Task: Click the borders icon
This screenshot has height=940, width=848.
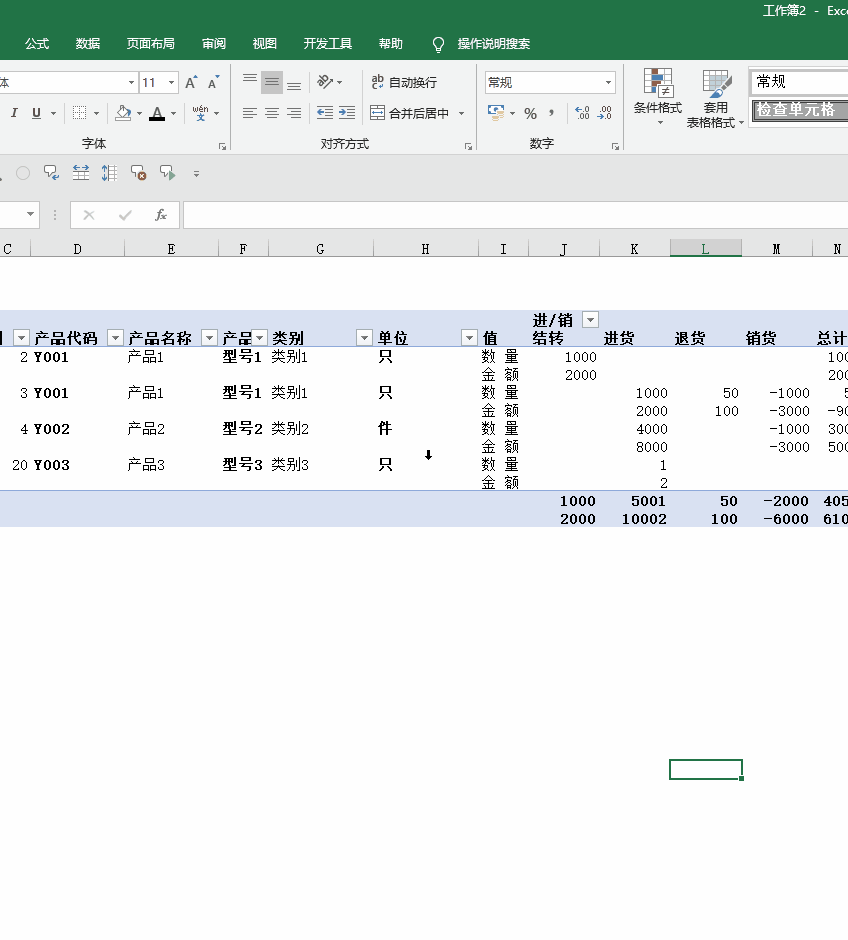Action: 79,113
